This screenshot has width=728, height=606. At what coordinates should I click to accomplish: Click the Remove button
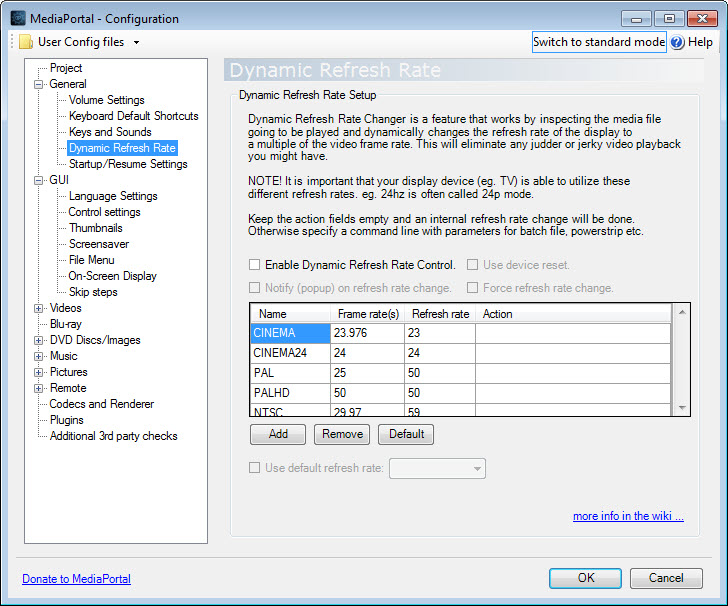[342, 434]
